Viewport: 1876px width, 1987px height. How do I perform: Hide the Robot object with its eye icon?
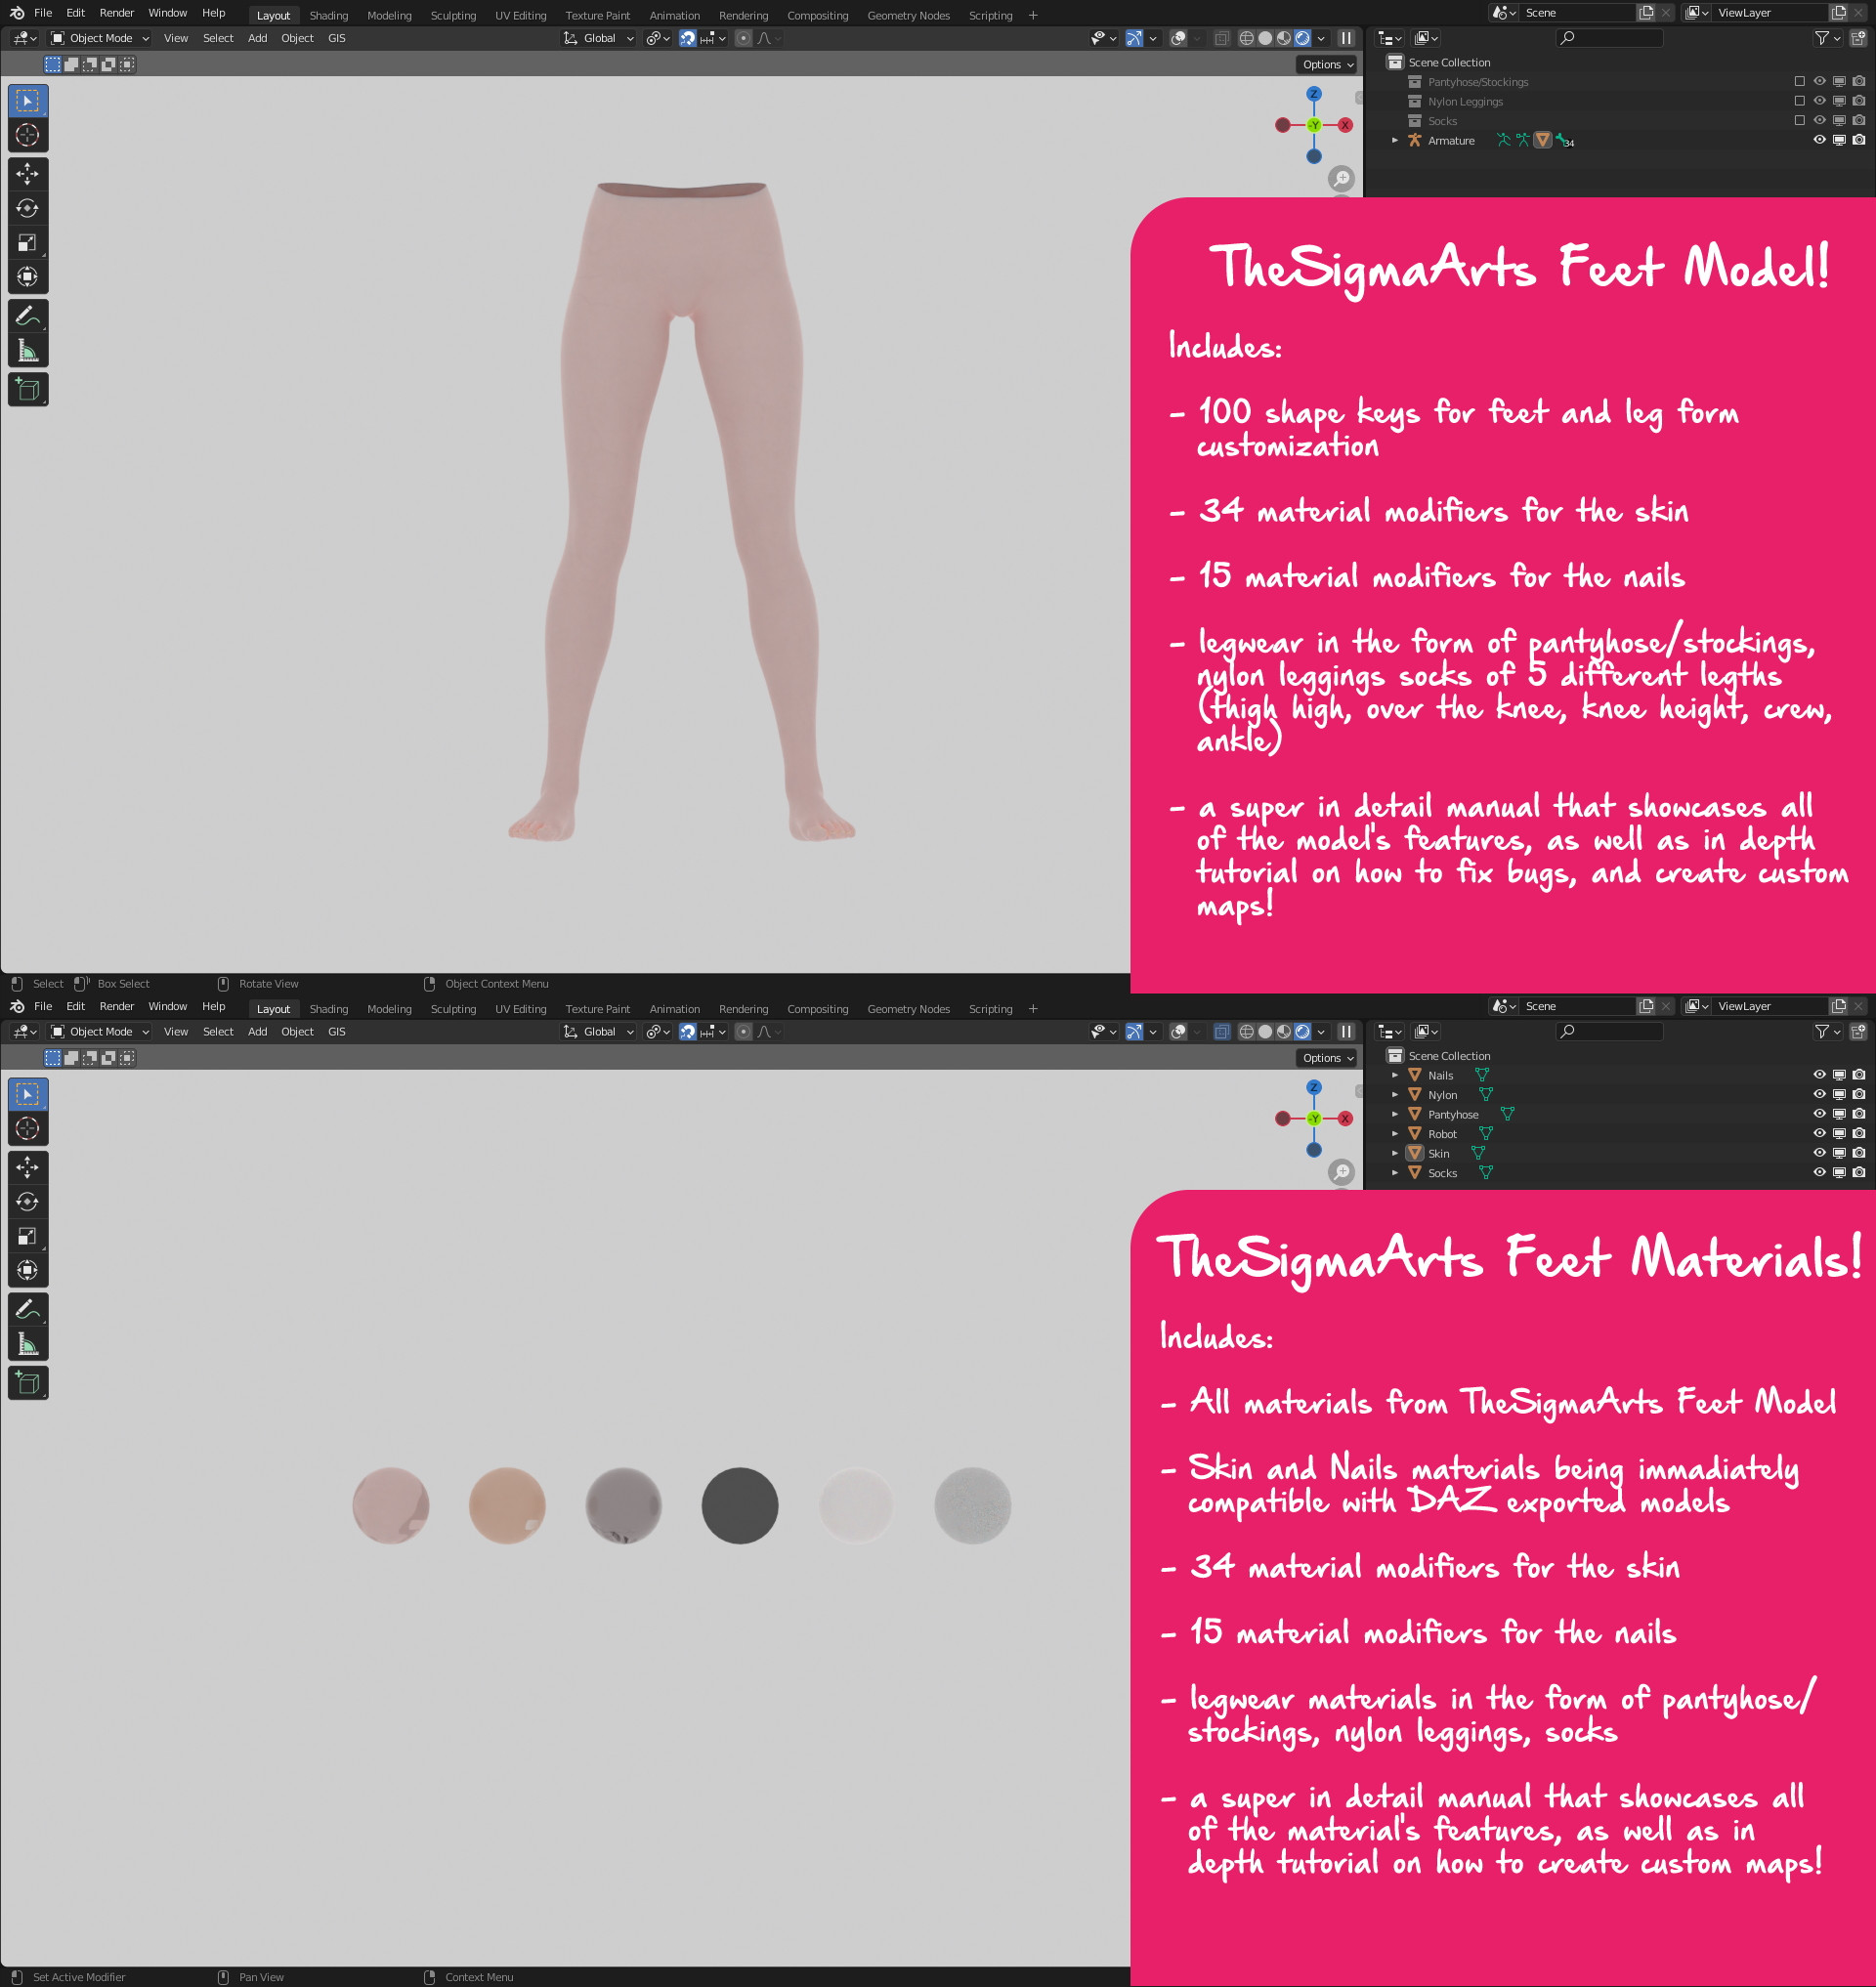(1820, 1133)
